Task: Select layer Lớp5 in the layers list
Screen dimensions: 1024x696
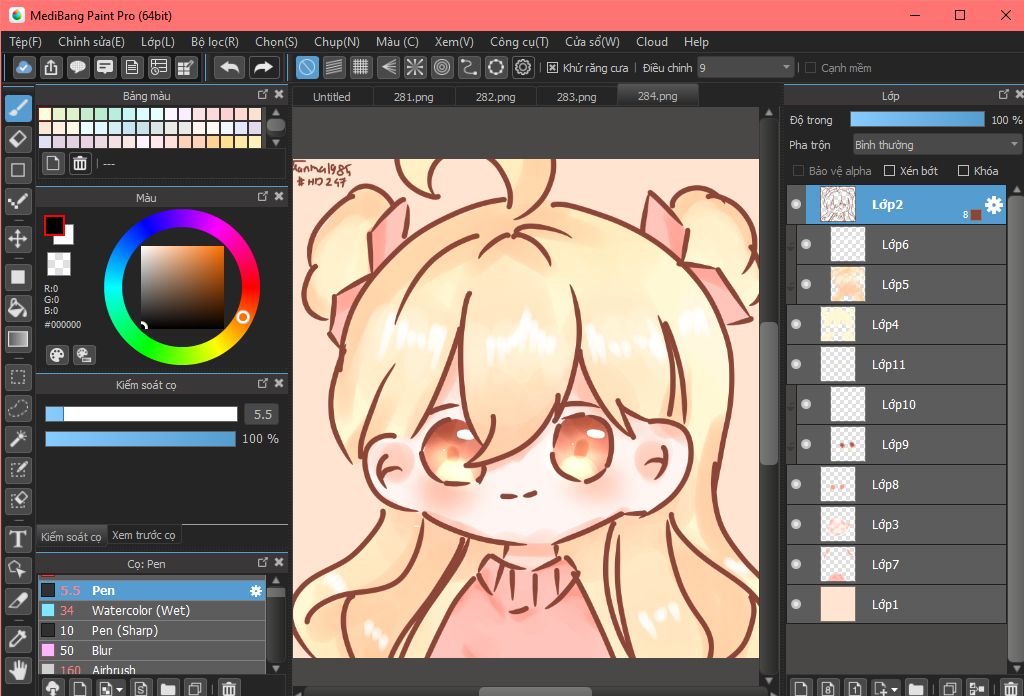Action: tap(901, 285)
